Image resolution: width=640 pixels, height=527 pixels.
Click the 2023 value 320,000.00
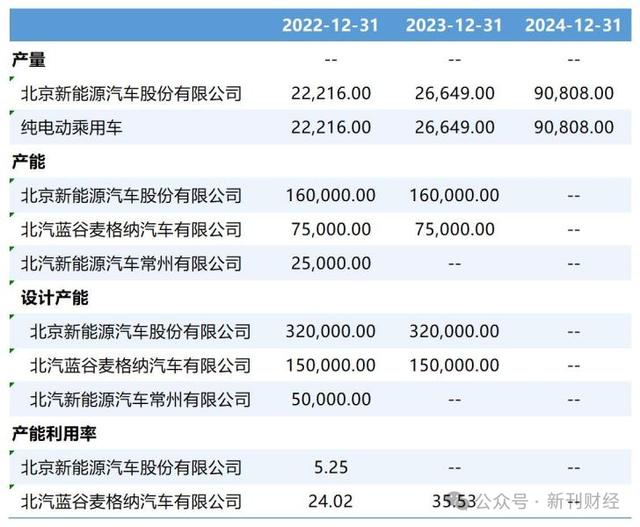coord(454,331)
